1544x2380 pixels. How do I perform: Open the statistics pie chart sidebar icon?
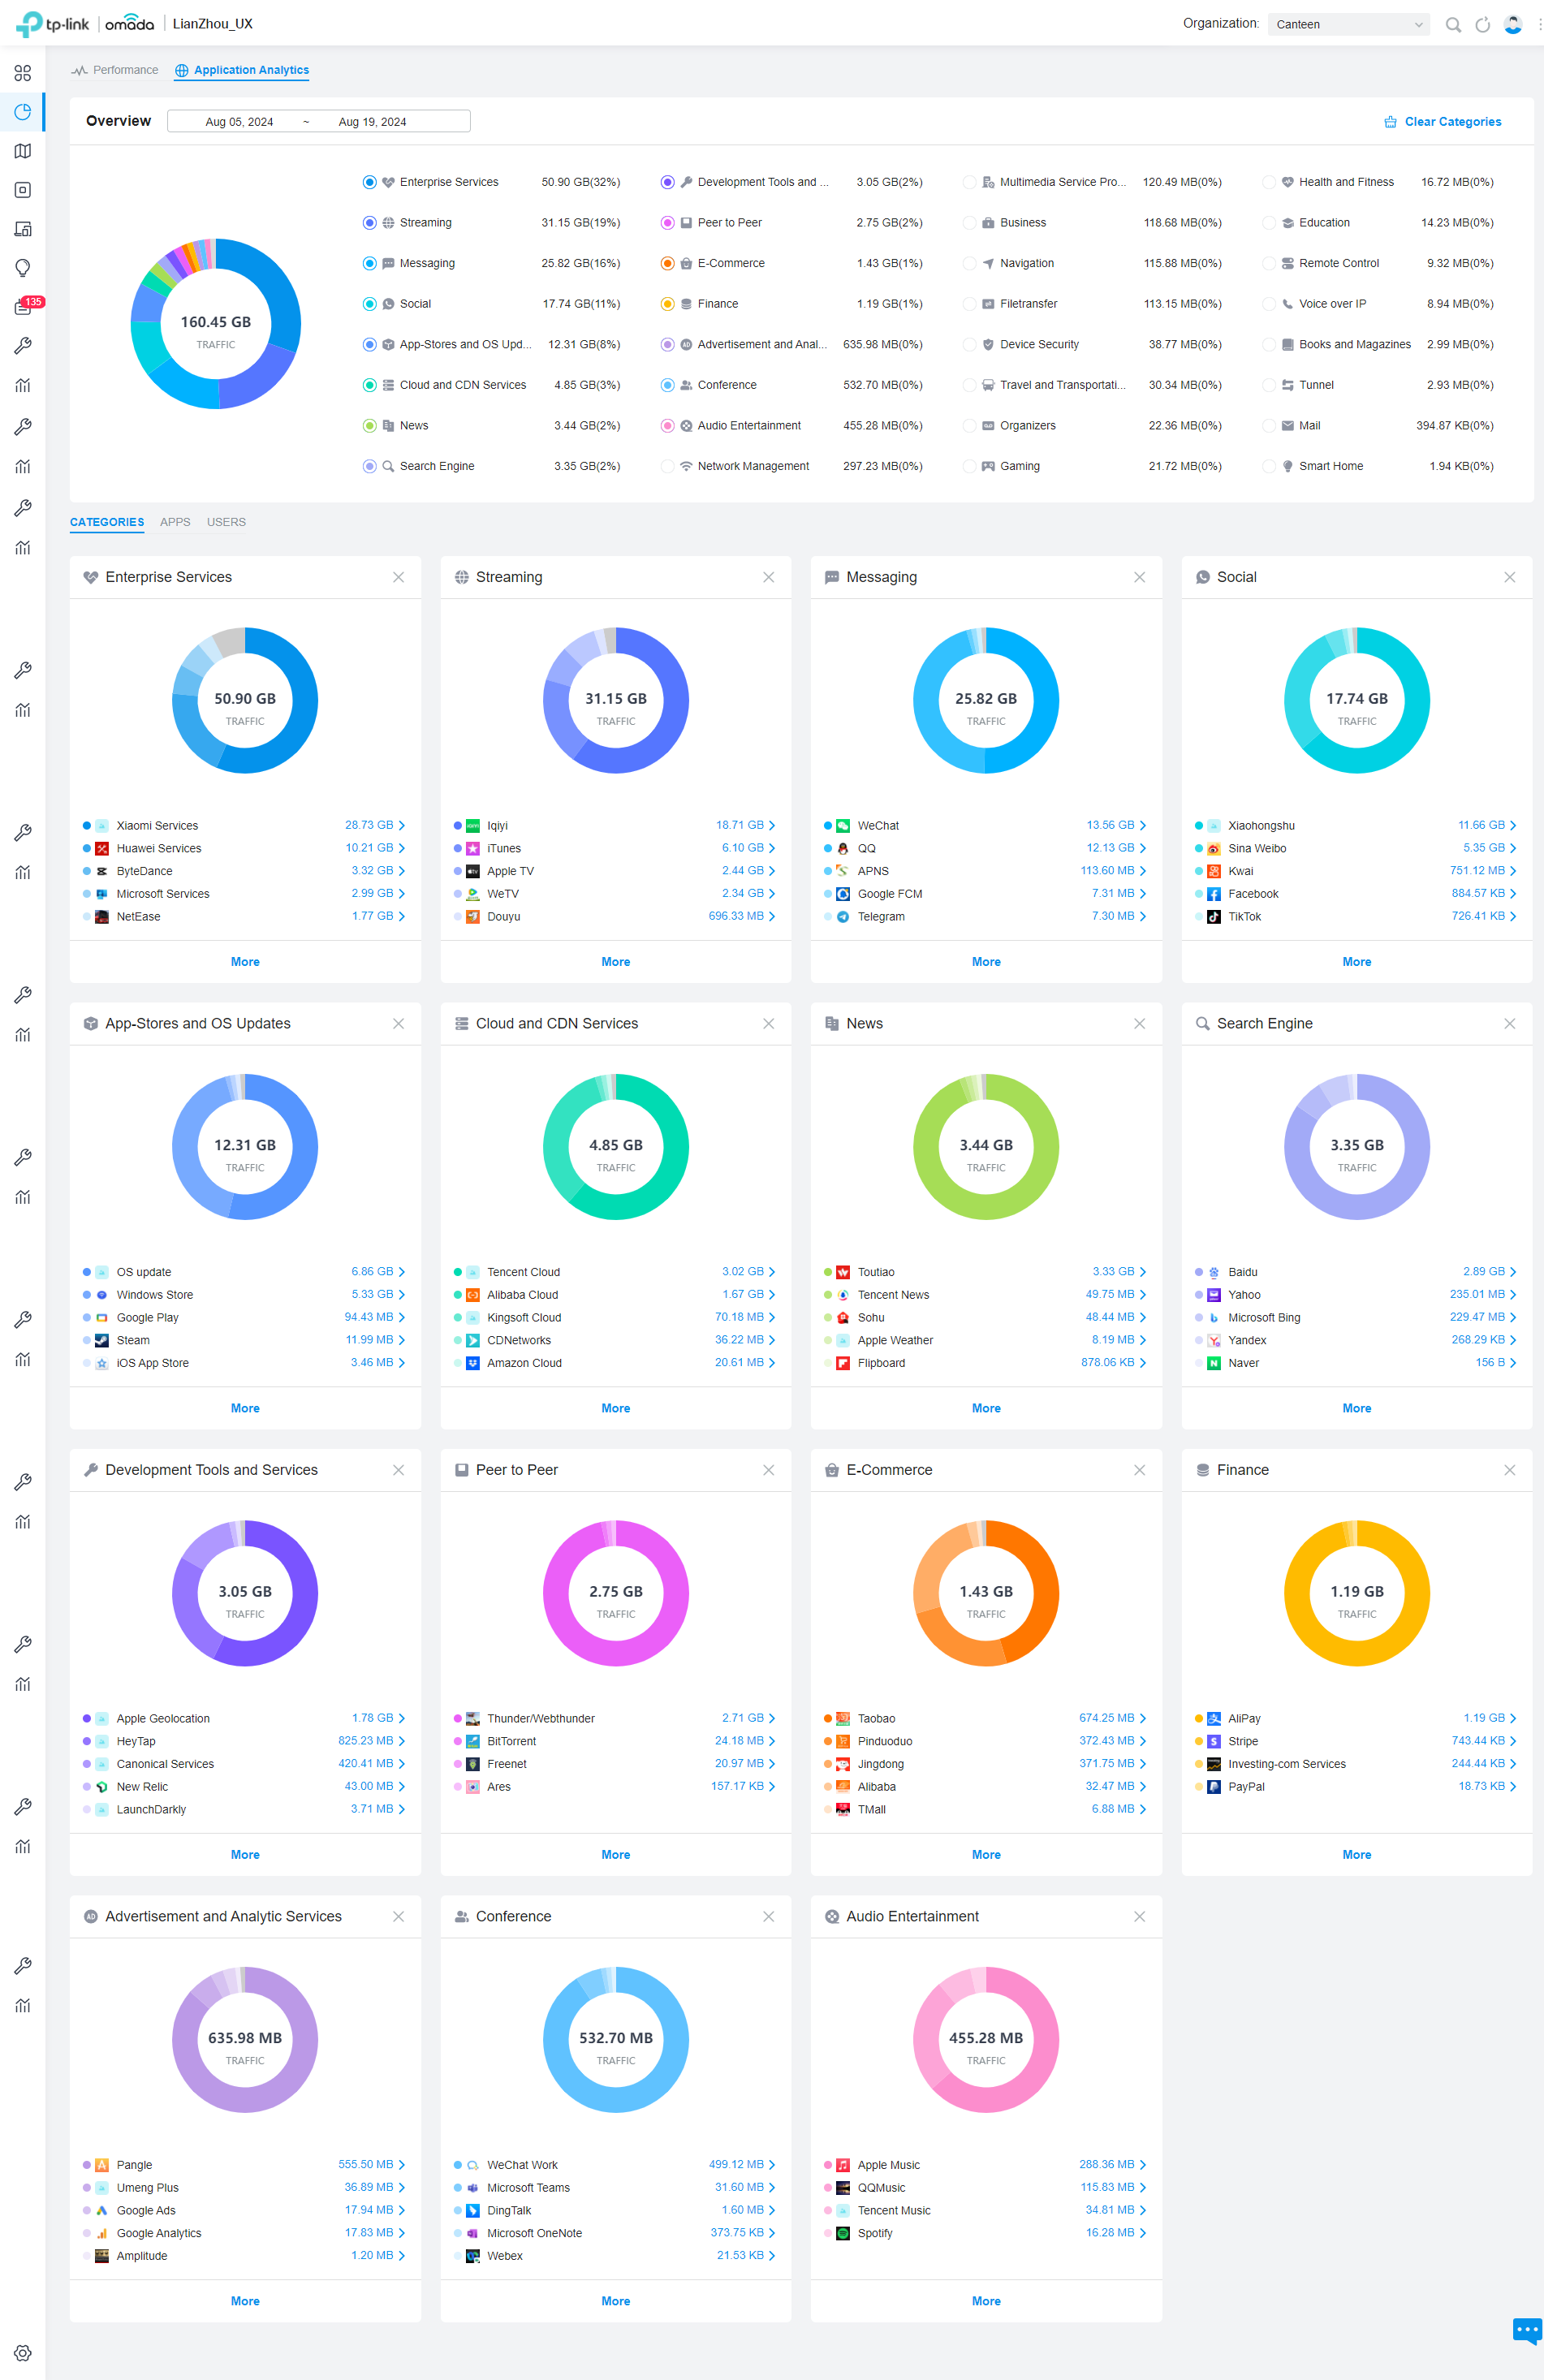(22, 112)
